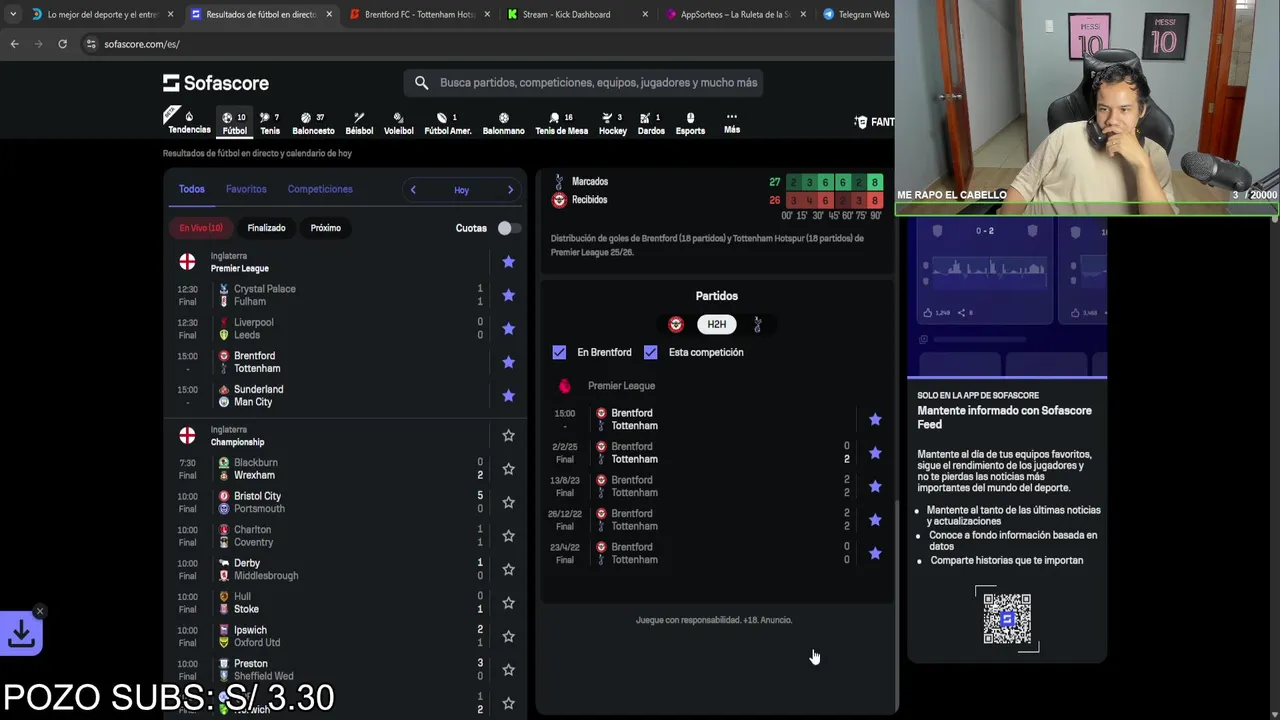
Task: Click the search magnifier icon
Action: click(421, 83)
